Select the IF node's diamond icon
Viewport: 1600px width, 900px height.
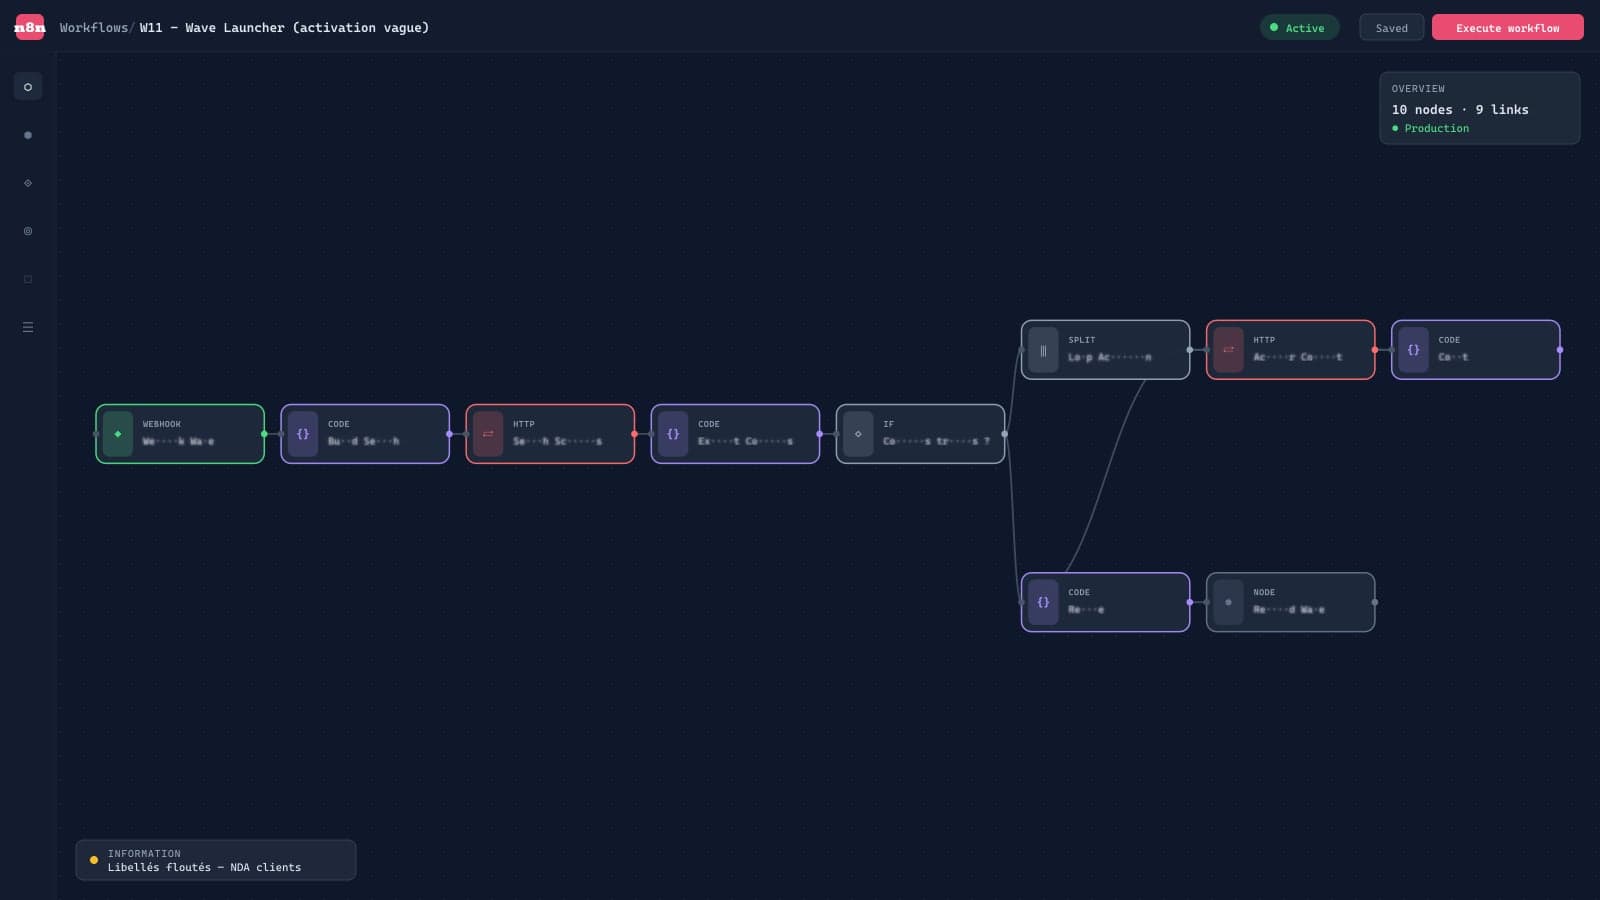858,433
